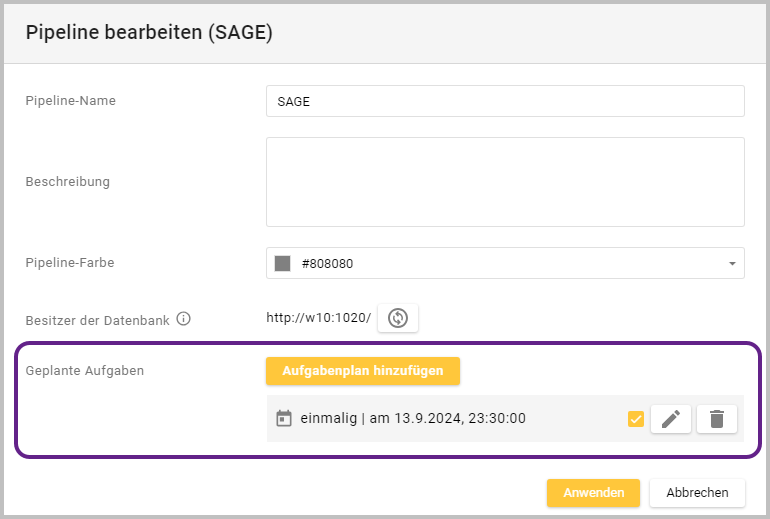
Task: Click the Pipeline bearbeiten (SAGE) dialog title
Action: [149, 33]
